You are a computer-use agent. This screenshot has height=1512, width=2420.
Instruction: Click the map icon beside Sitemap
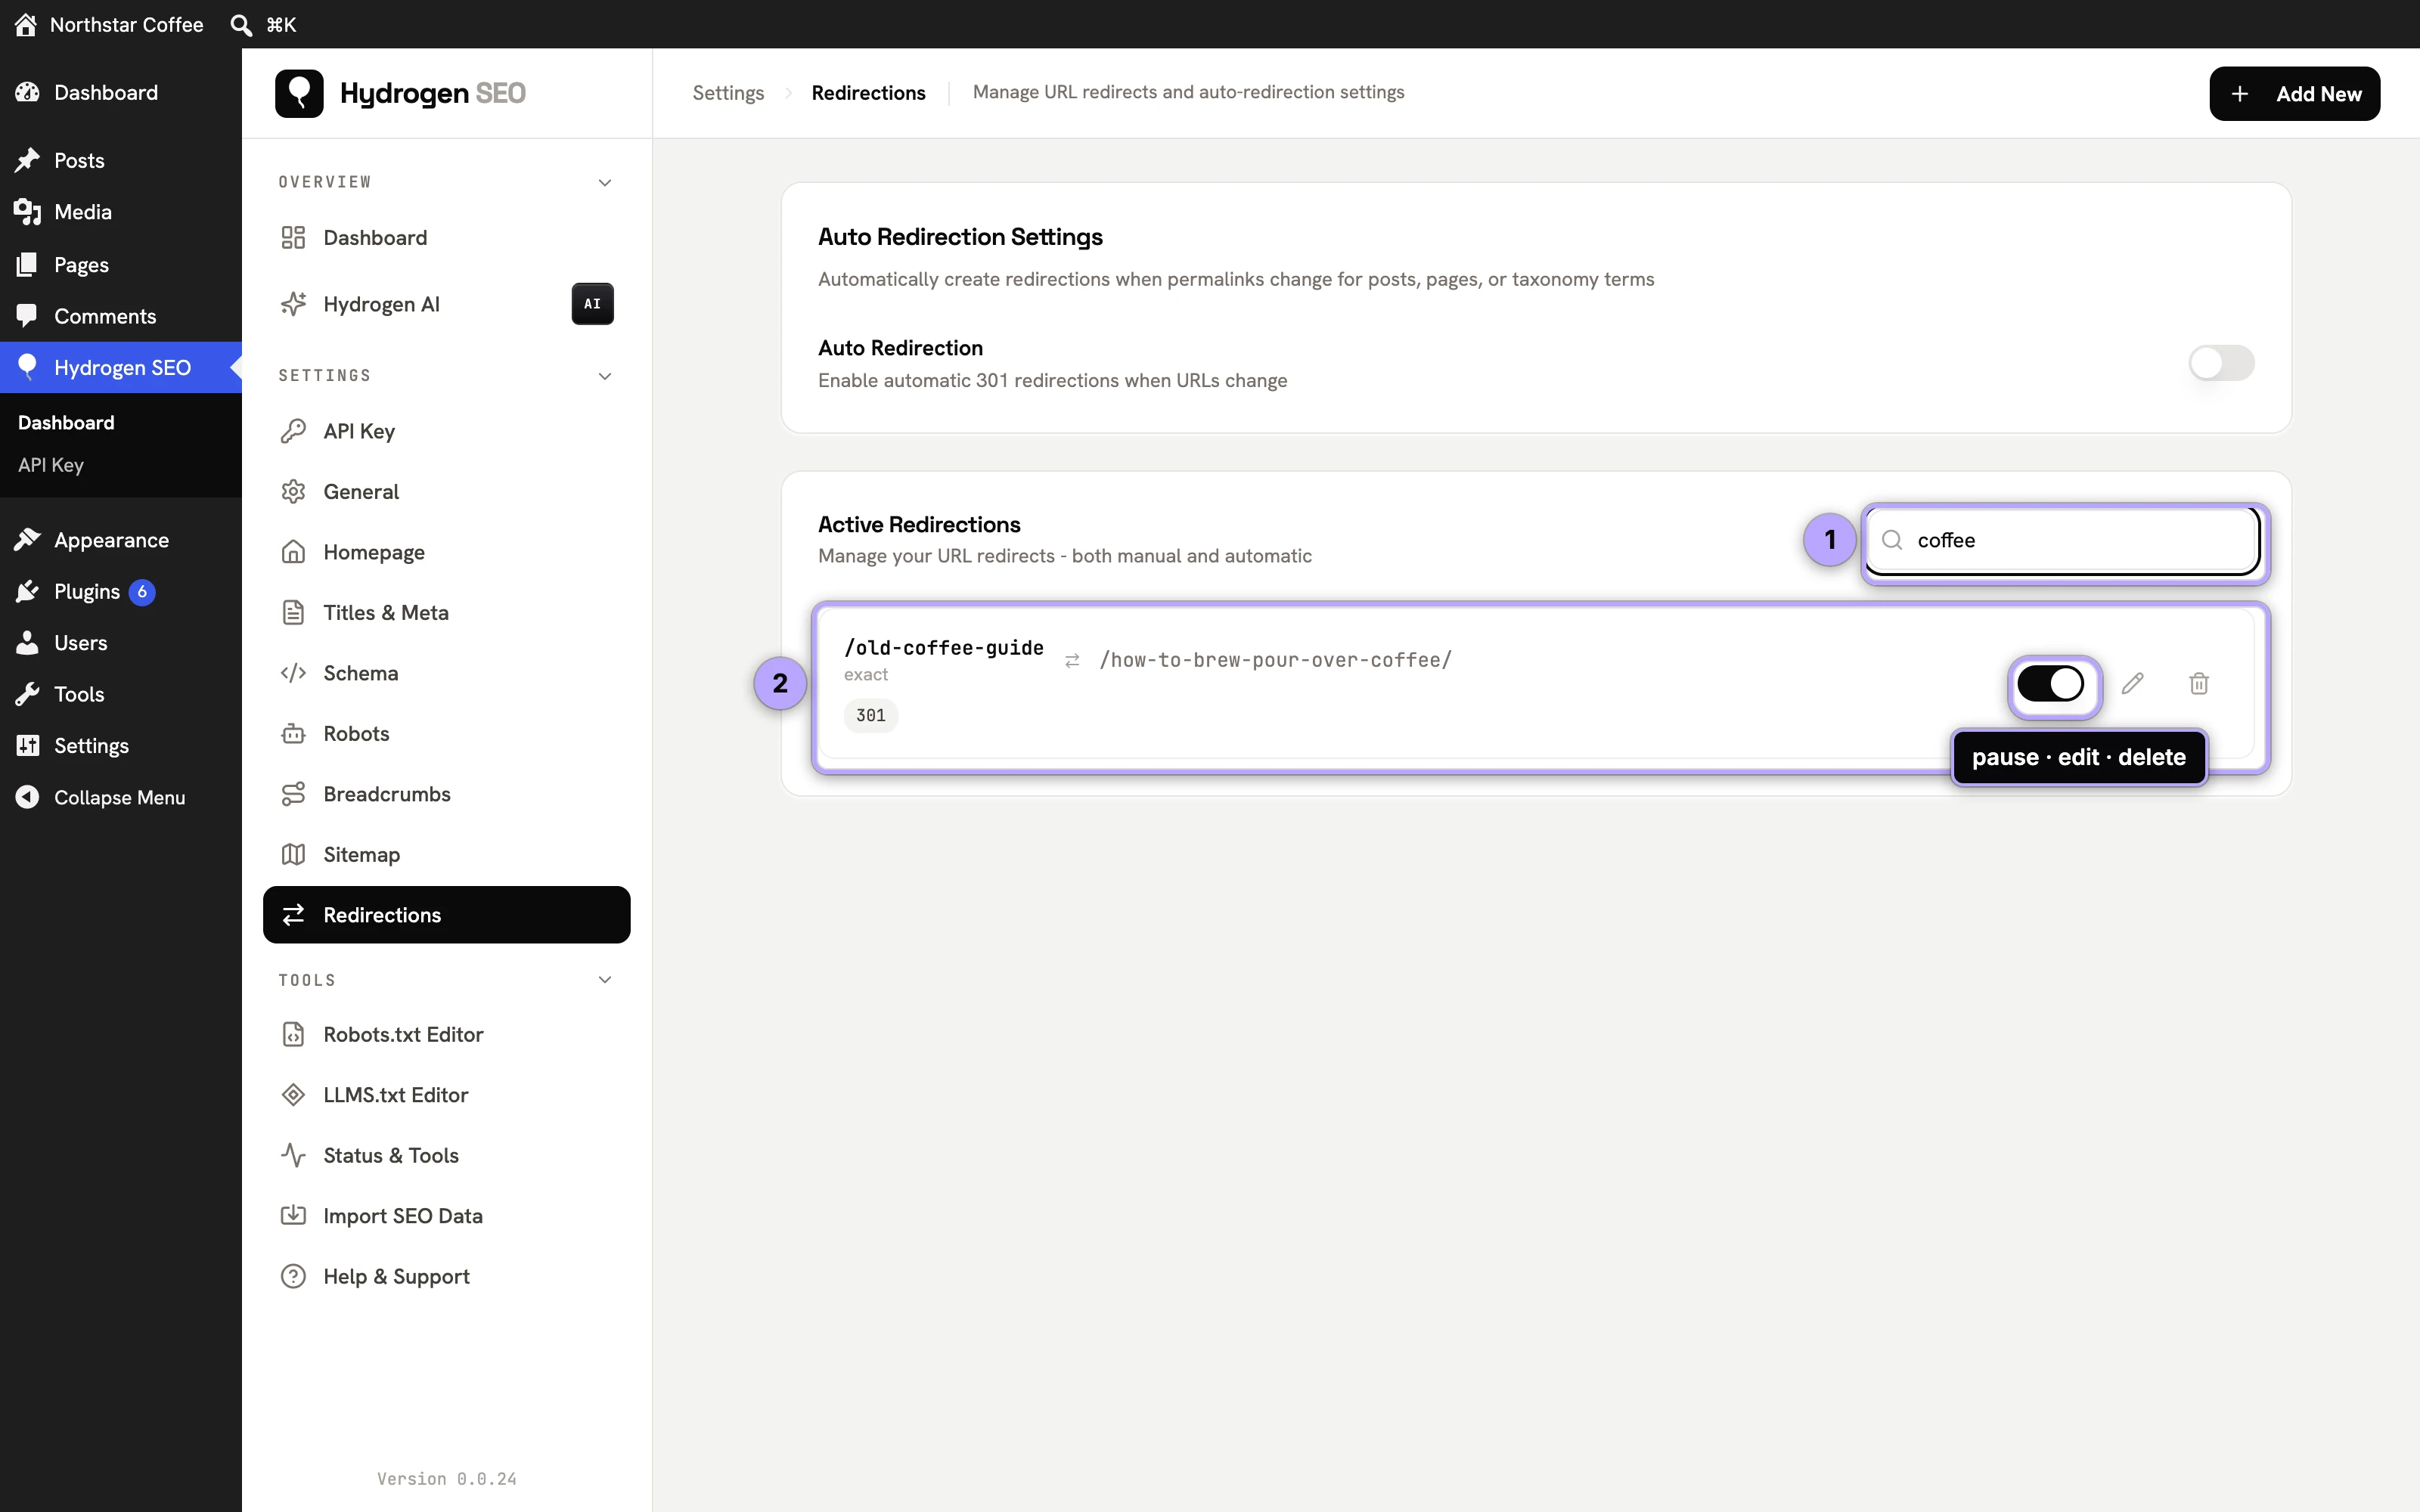(293, 855)
